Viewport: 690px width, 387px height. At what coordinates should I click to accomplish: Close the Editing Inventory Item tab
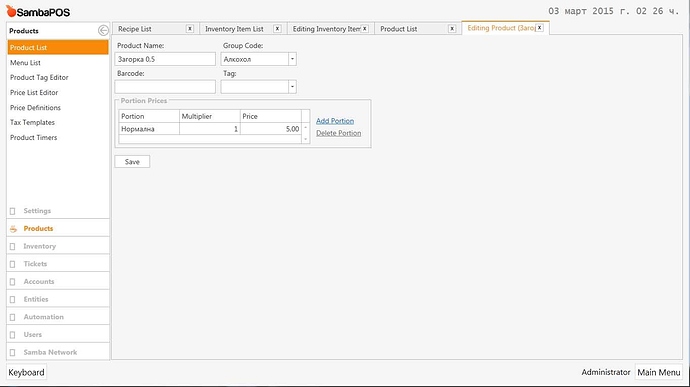click(365, 29)
